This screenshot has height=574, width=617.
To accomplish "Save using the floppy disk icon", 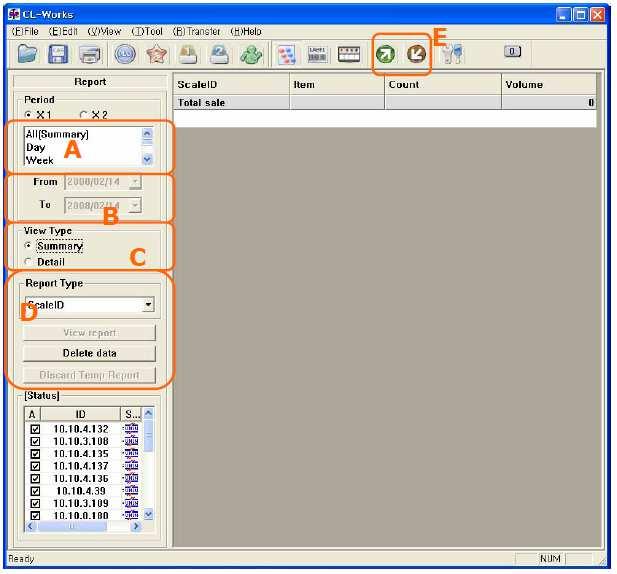I will click(58, 54).
